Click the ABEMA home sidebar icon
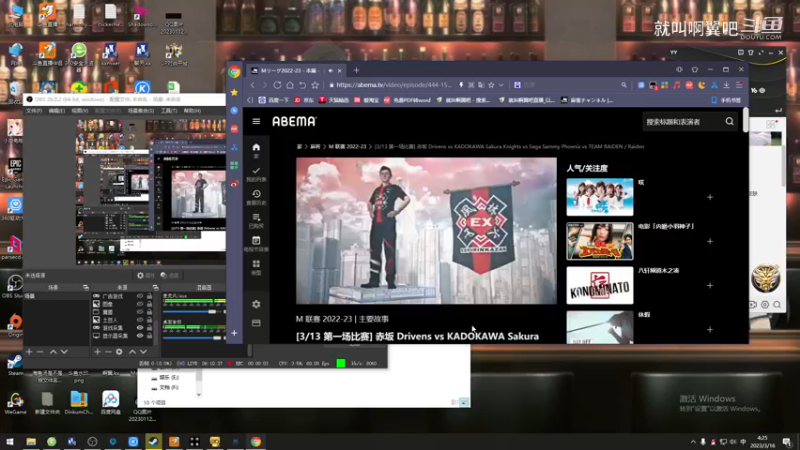Screen dimensions: 800x450 [256, 147]
